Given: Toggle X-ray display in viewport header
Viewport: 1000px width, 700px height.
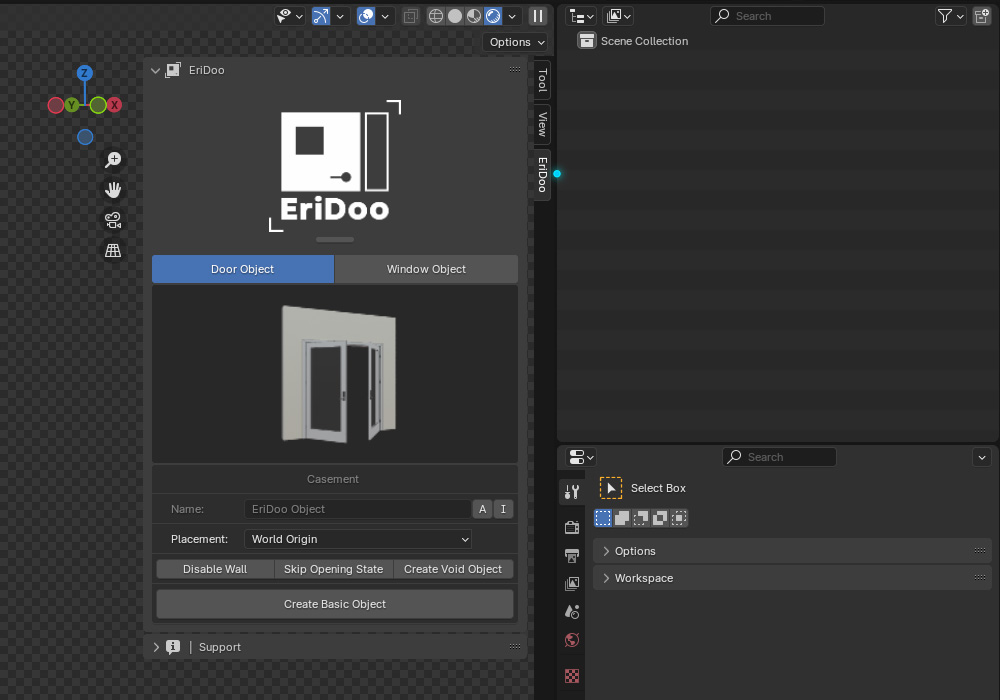Looking at the screenshot, I should [x=410, y=16].
